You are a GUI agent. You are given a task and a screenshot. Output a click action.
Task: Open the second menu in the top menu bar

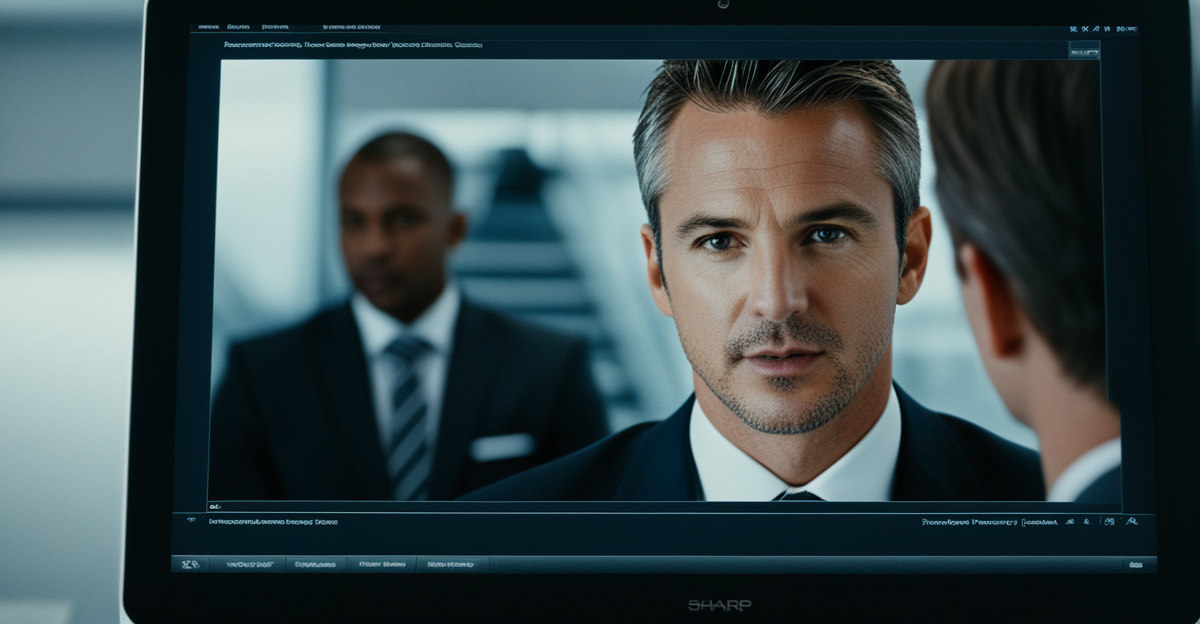tap(238, 27)
